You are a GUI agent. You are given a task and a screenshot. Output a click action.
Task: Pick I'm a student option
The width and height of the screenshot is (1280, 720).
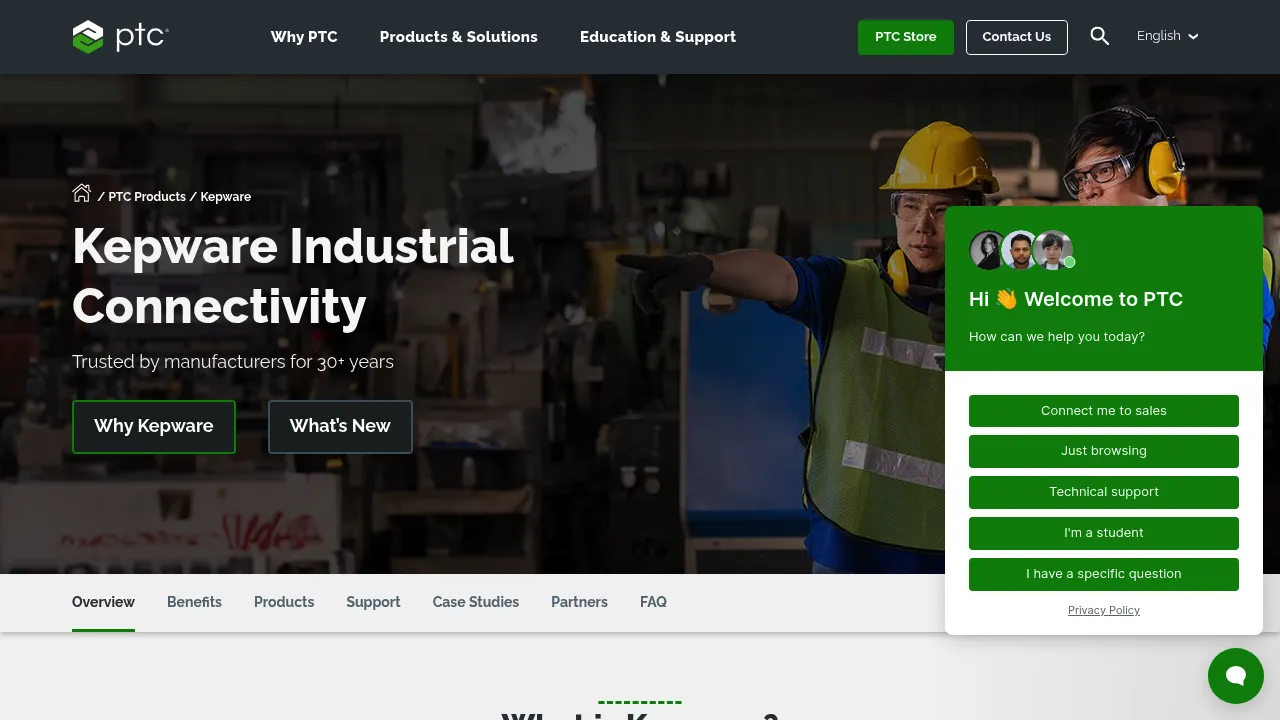point(1104,533)
